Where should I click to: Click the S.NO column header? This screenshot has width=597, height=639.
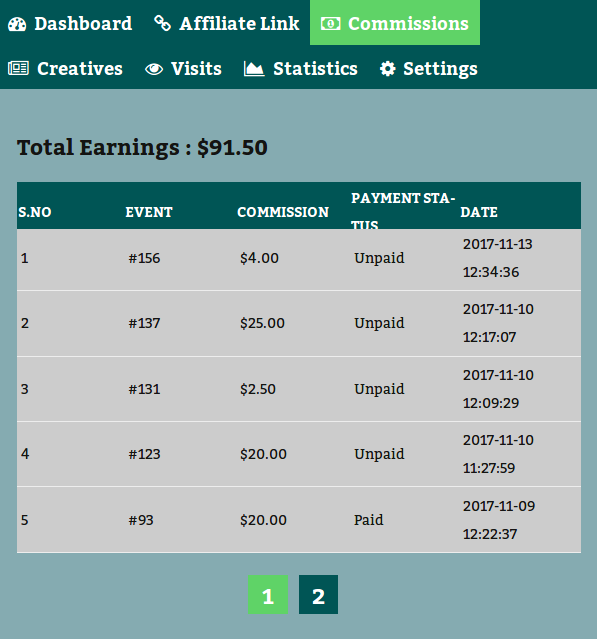35,212
